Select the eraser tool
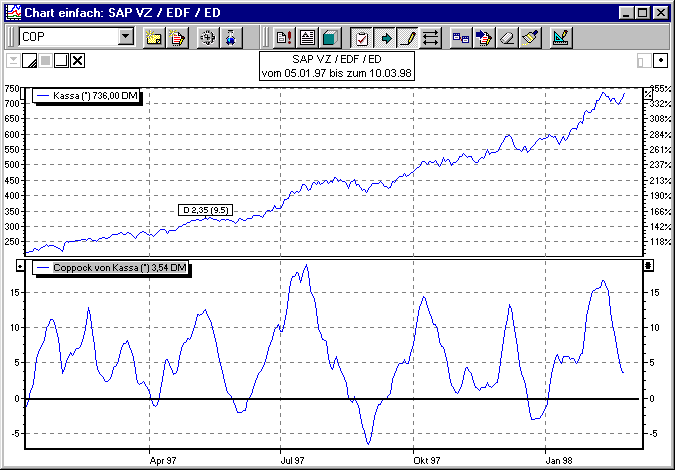The image size is (675, 470). (x=507, y=38)
